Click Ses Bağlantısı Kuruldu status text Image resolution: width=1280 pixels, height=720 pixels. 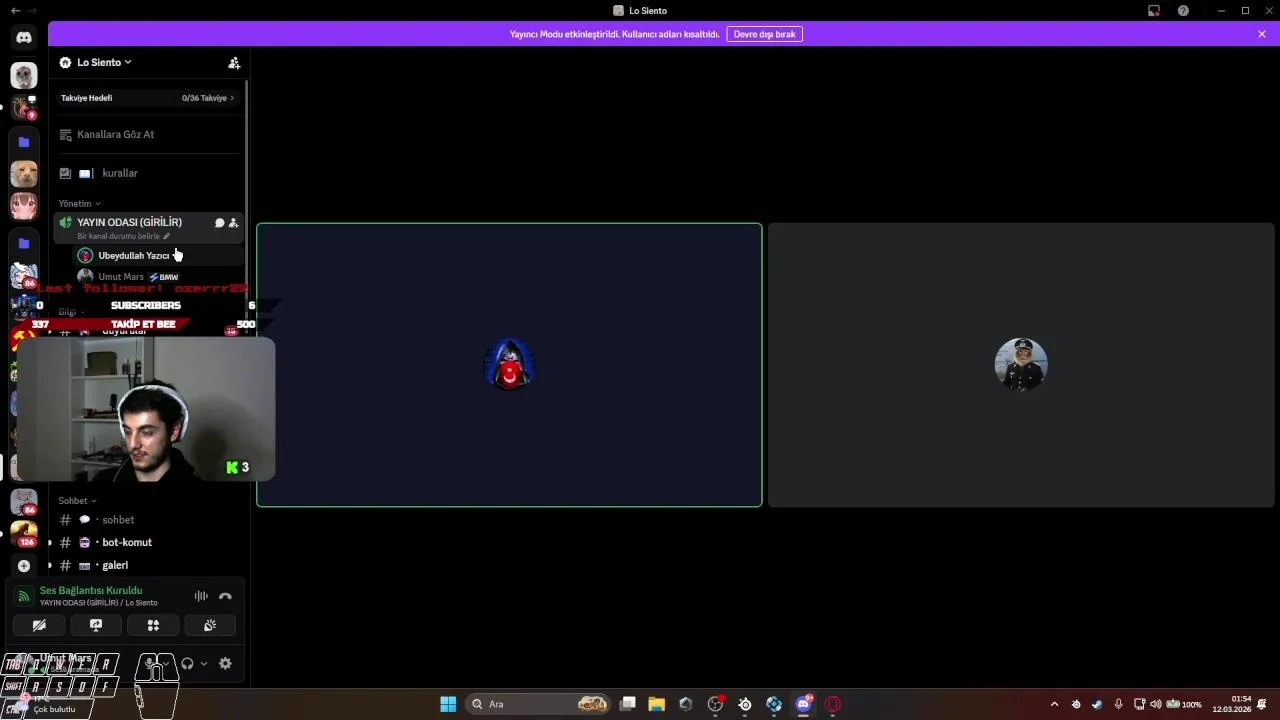click(91, 591)
